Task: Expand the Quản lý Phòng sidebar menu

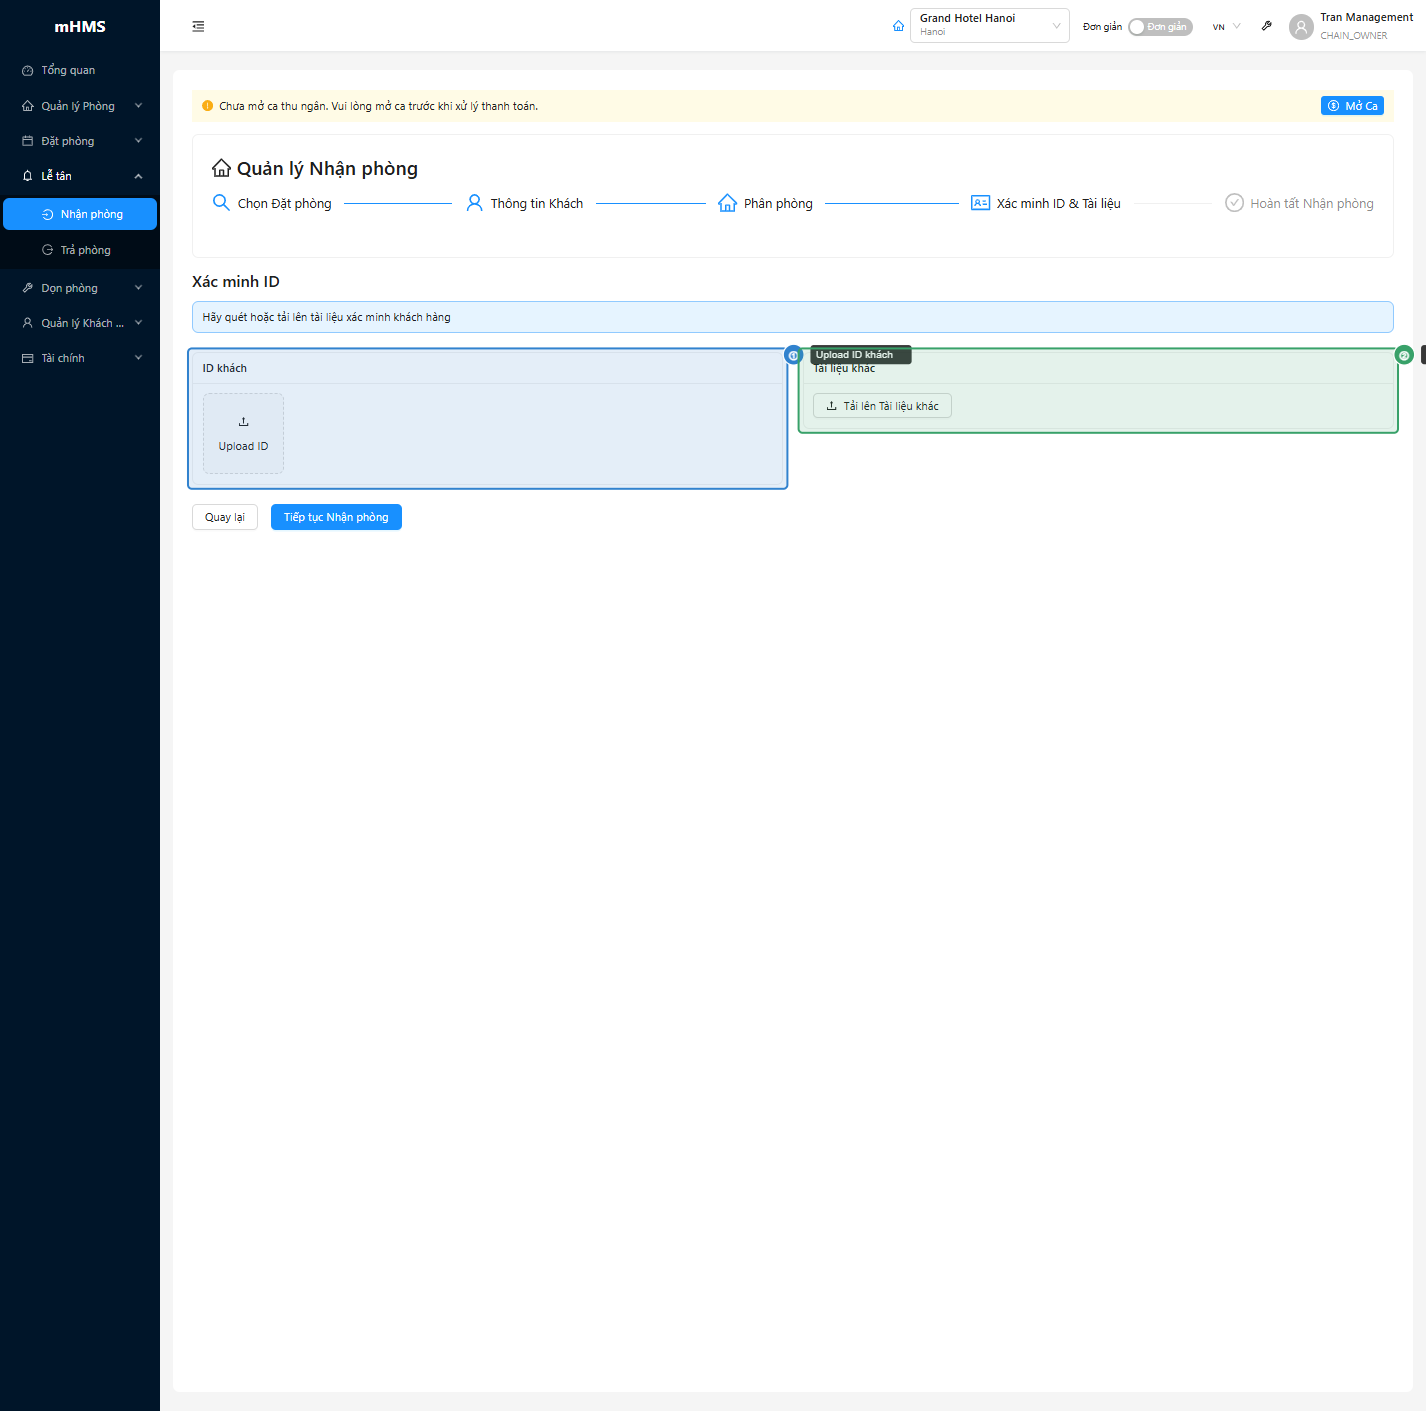Action: pos(80,106)
